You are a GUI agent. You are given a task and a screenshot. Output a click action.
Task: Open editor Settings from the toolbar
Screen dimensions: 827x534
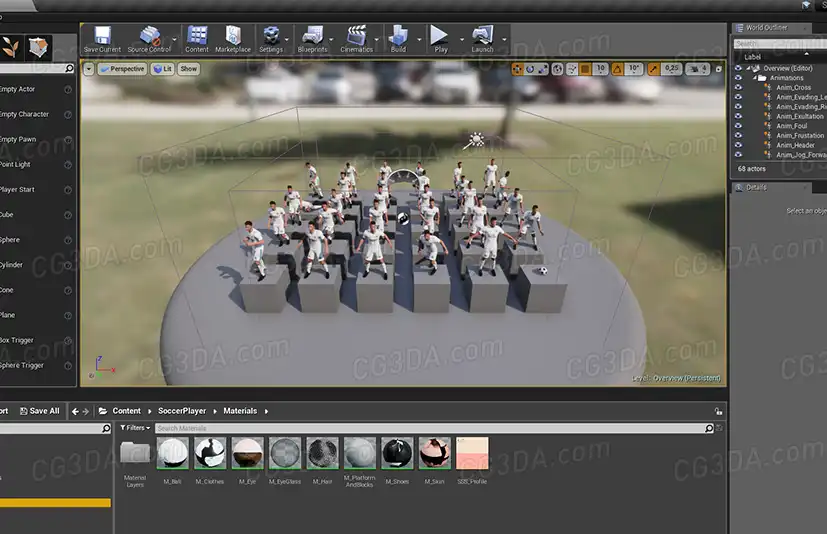[271, 39]
